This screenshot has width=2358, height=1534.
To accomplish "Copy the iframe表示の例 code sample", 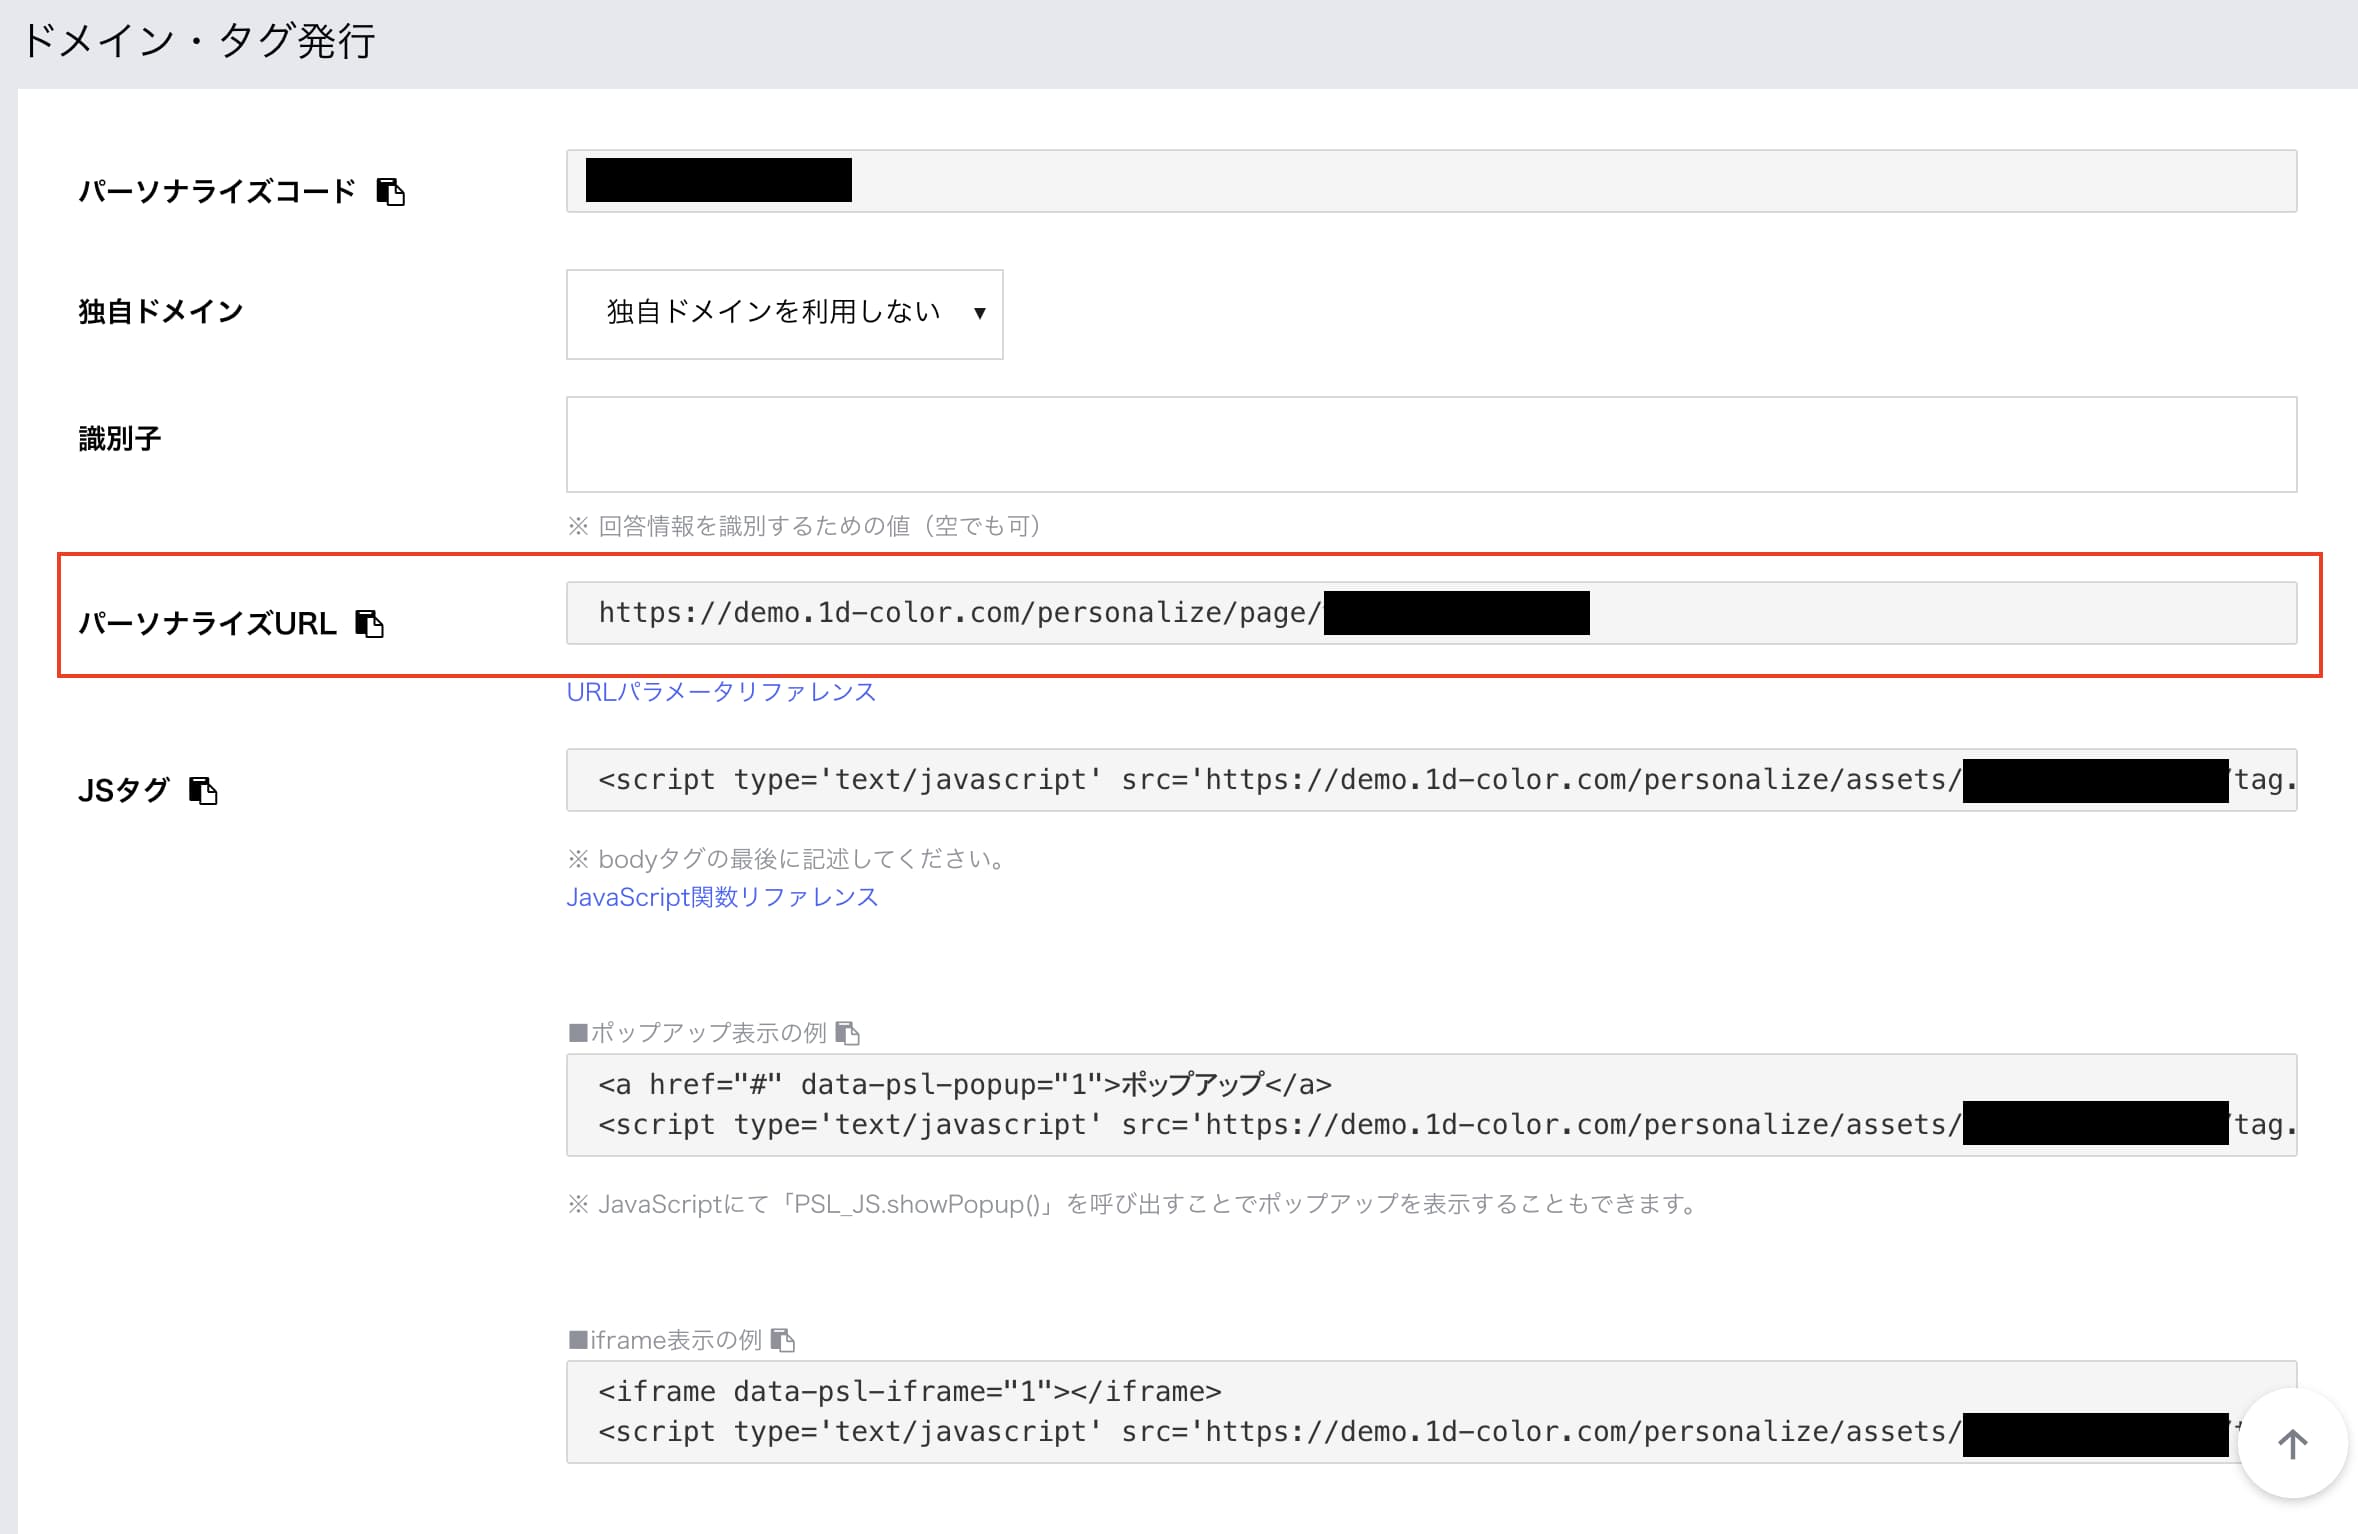I will tap(783, 1340).
